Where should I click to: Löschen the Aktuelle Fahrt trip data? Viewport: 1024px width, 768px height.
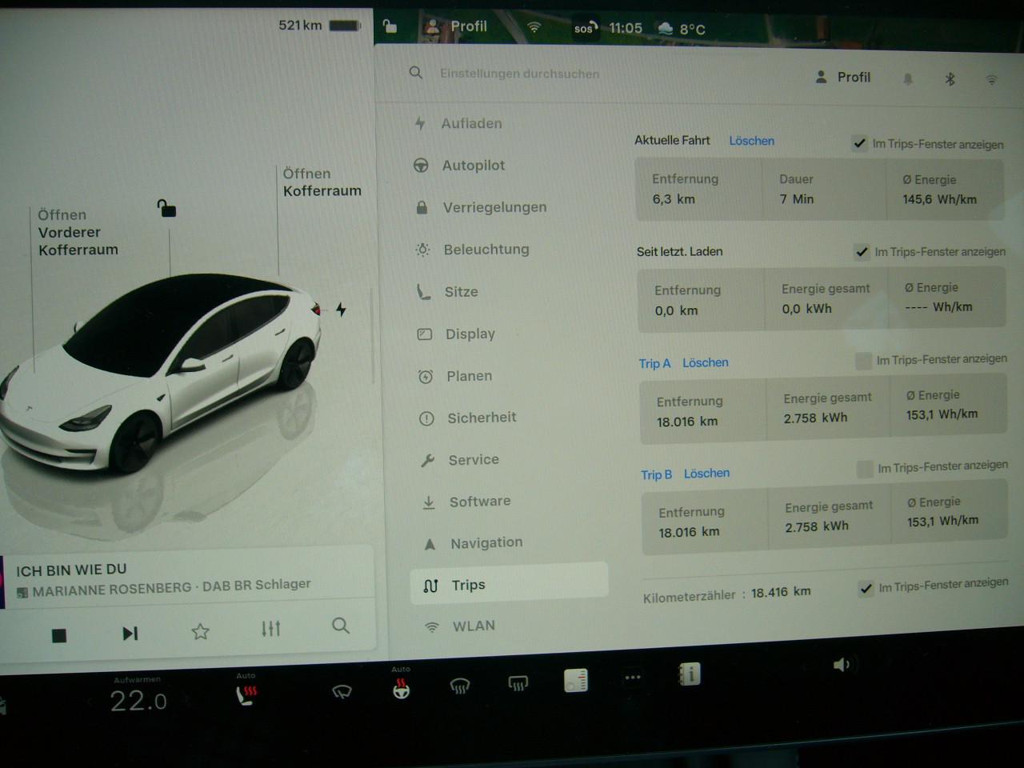751,141
